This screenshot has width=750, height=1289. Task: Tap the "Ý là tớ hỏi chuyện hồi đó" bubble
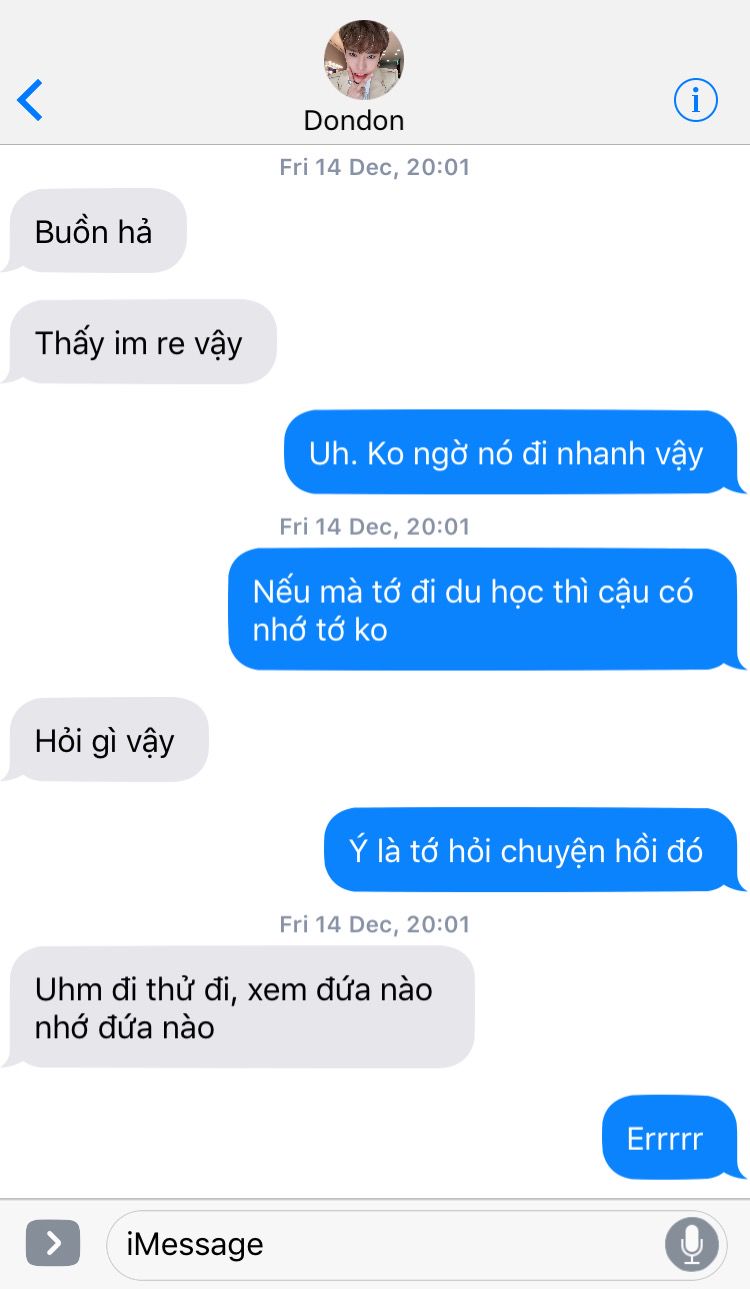pyautogui.click(x=534, y=850)
